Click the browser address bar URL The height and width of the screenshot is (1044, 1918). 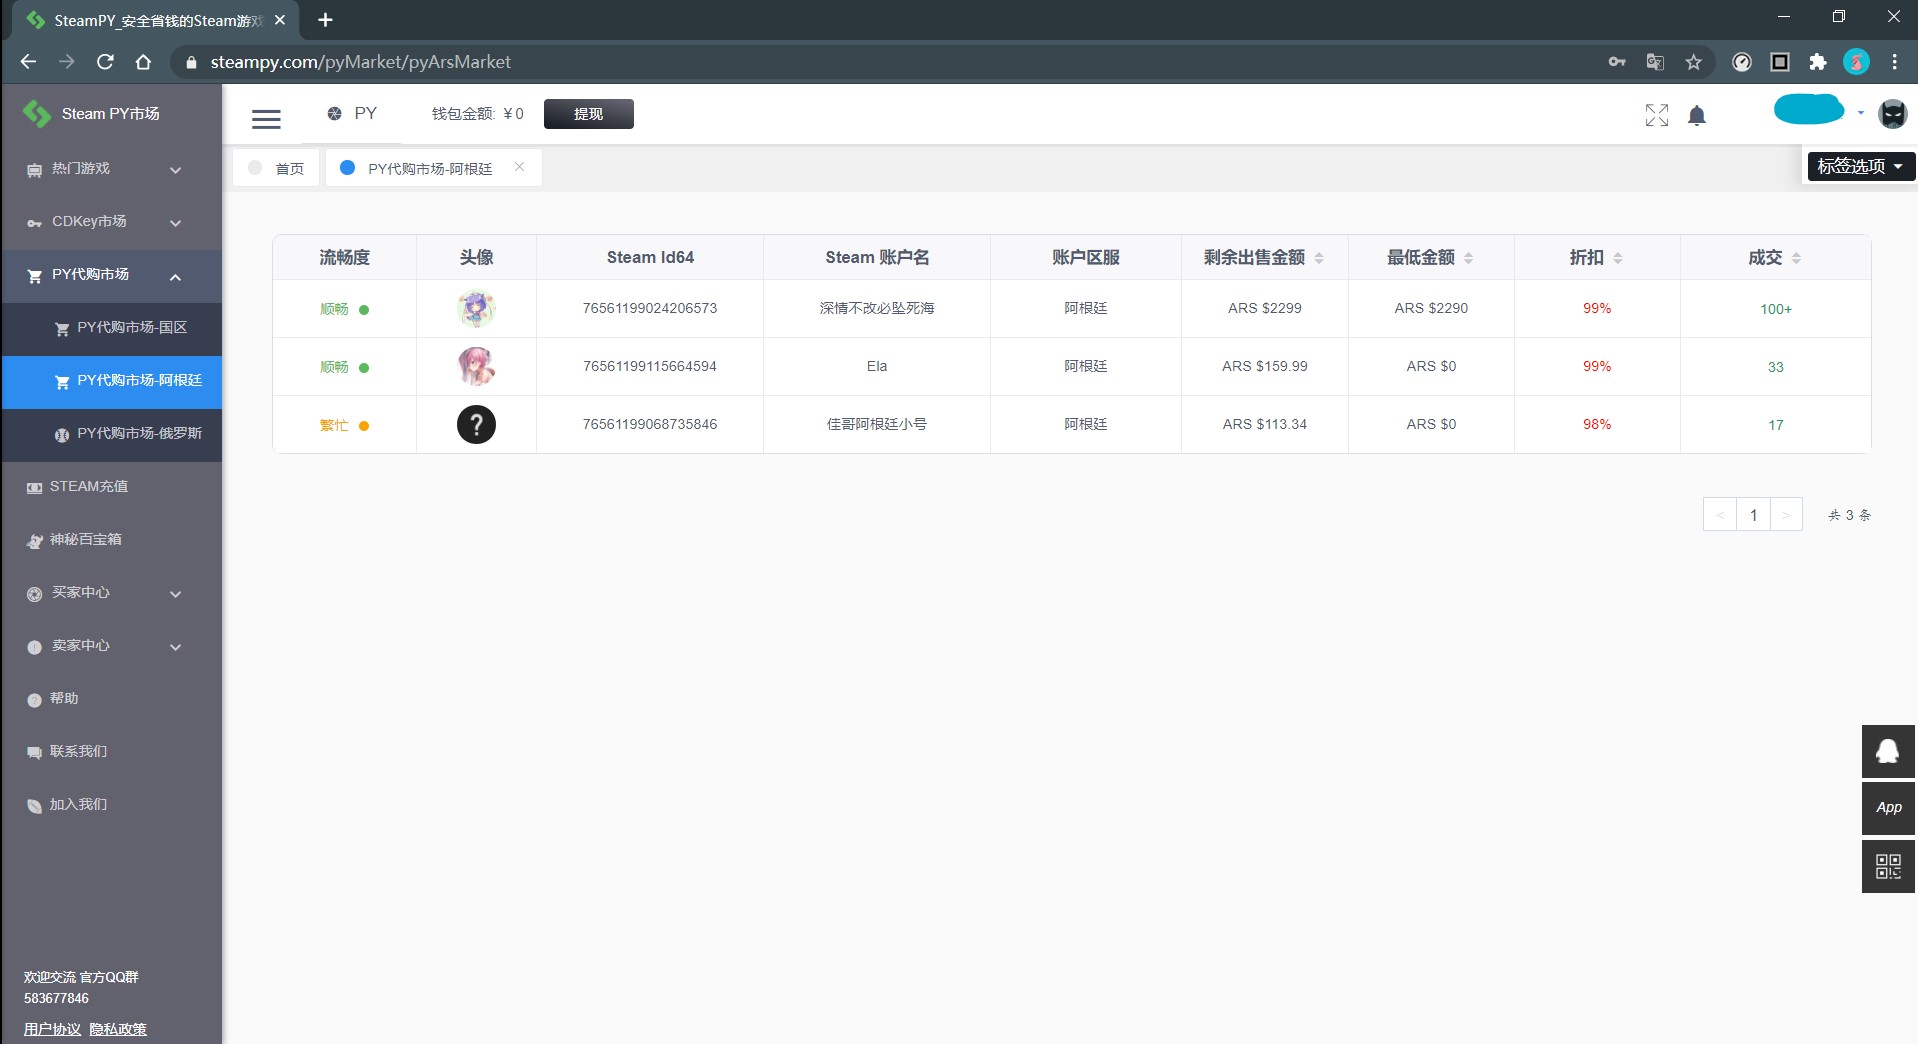coord(360,62)
